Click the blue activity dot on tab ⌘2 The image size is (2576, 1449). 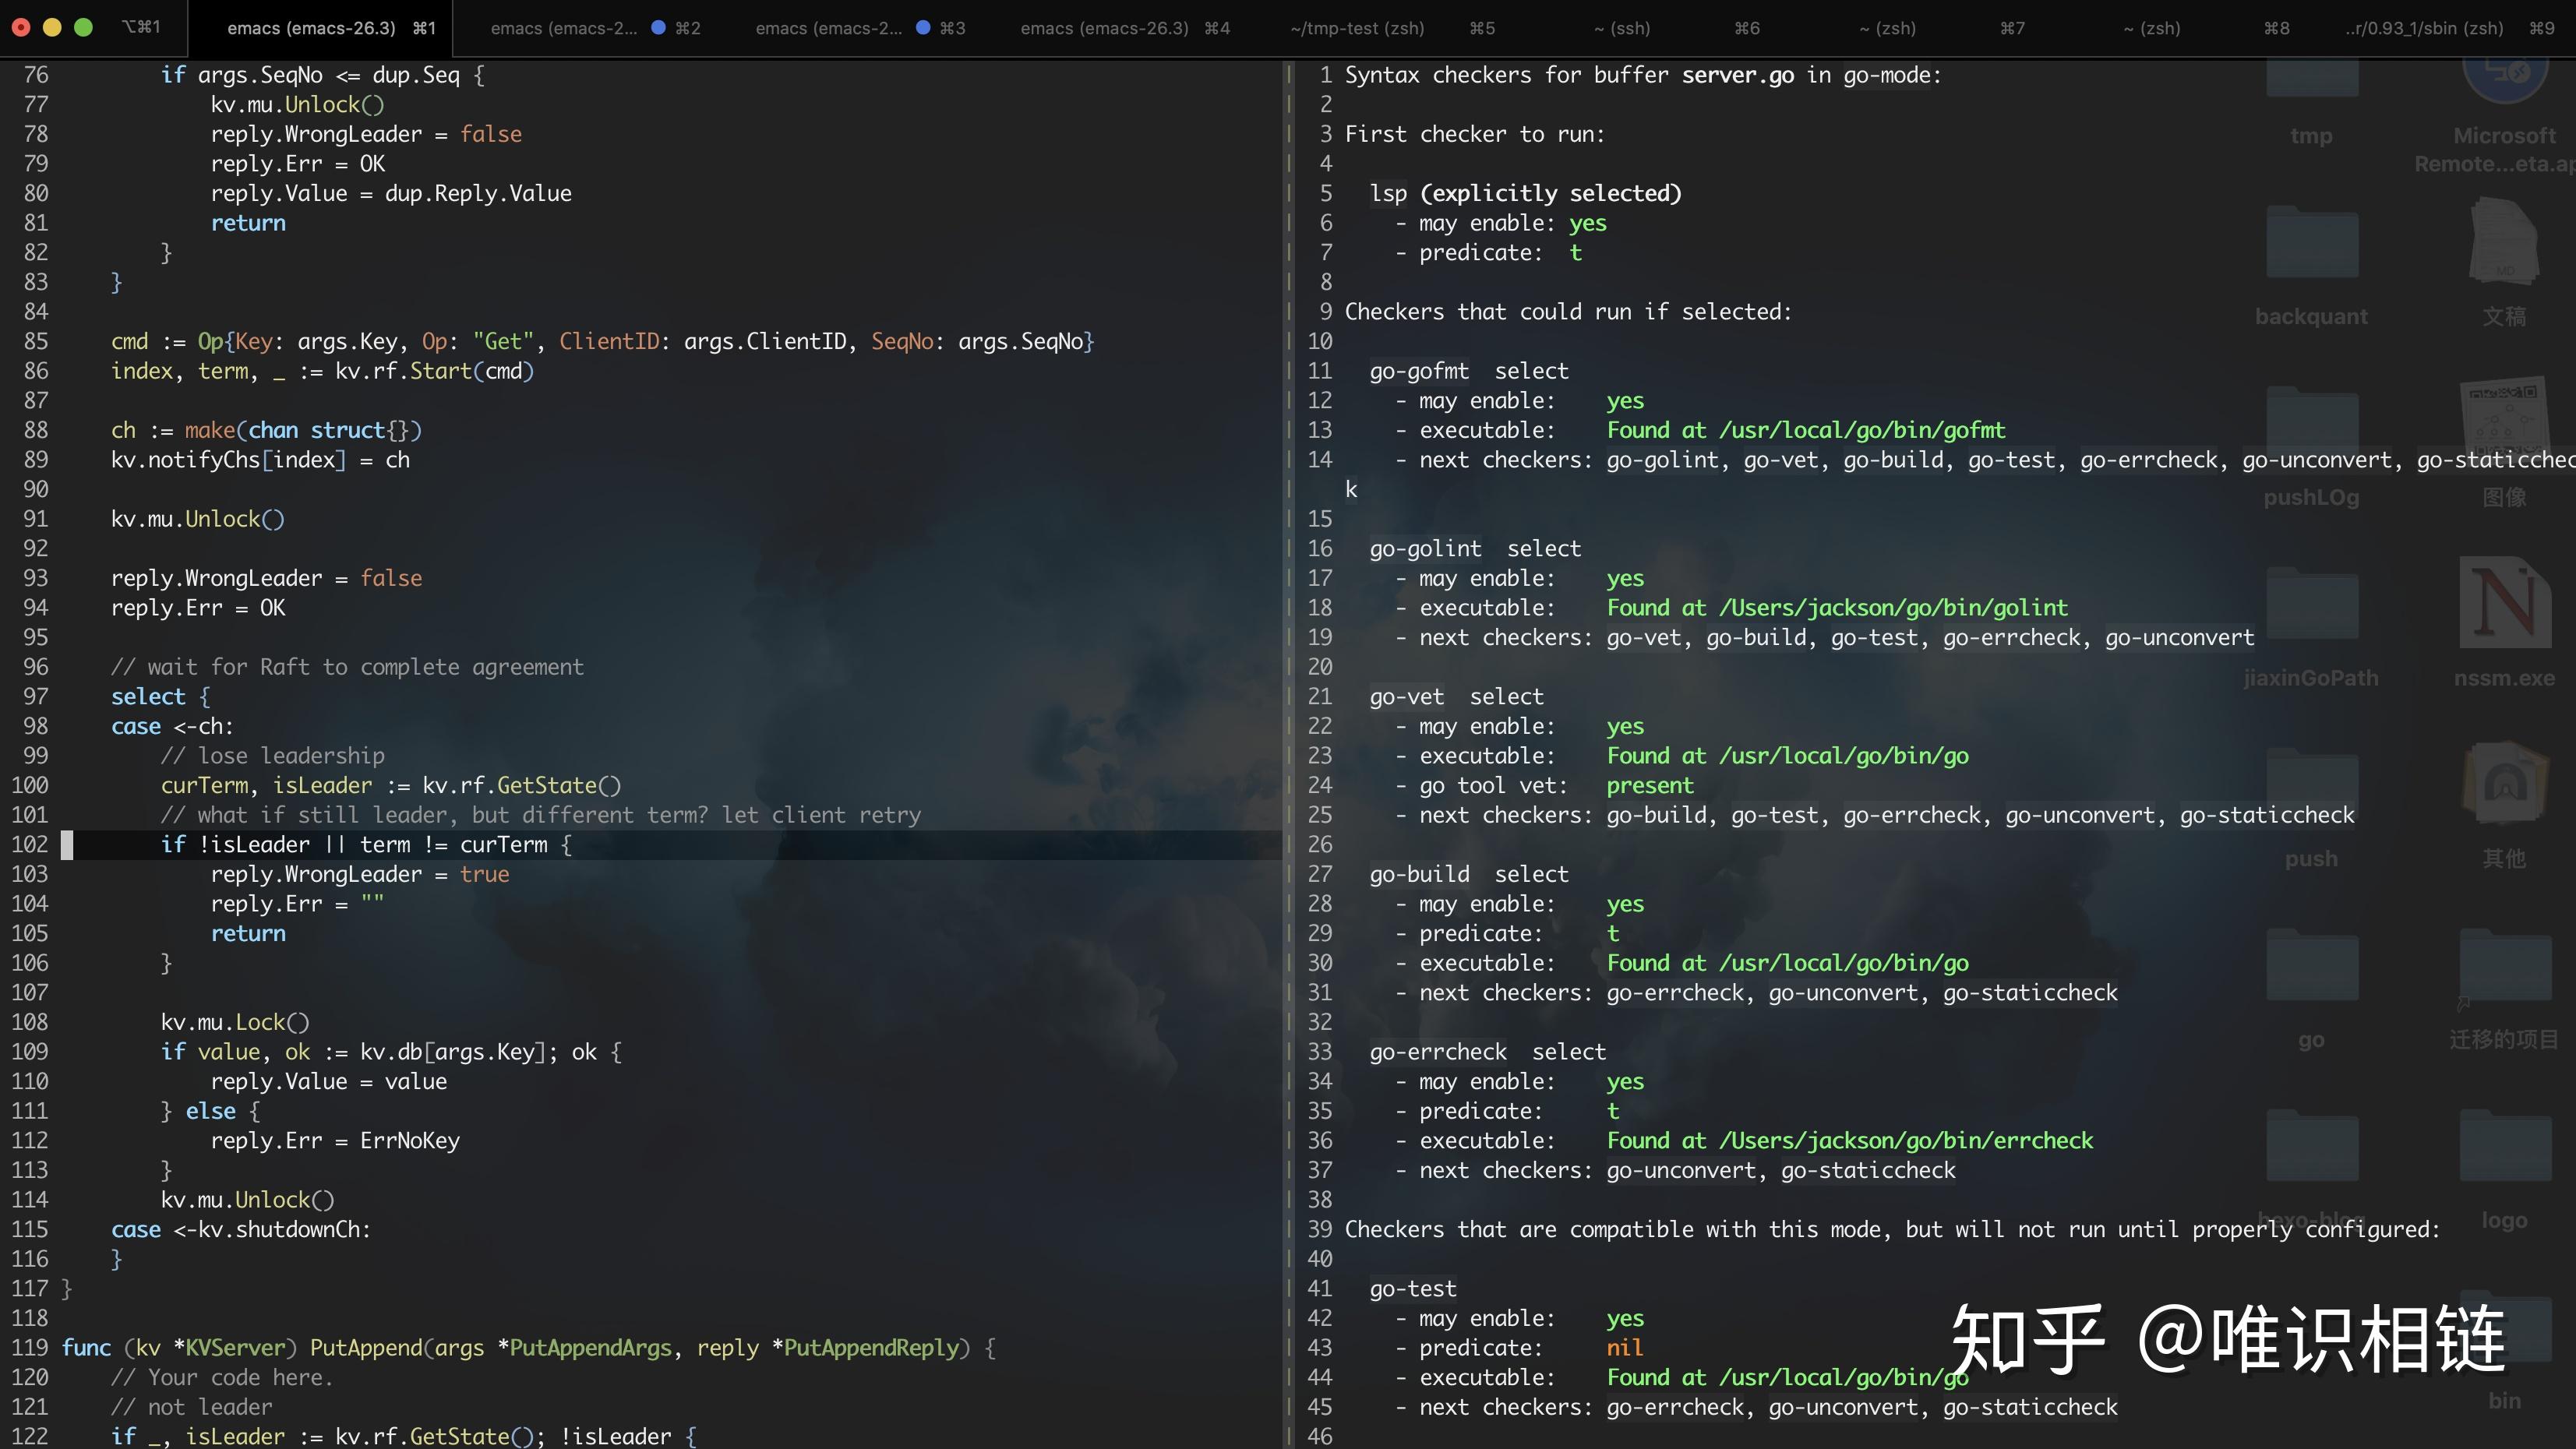[657, 28]
